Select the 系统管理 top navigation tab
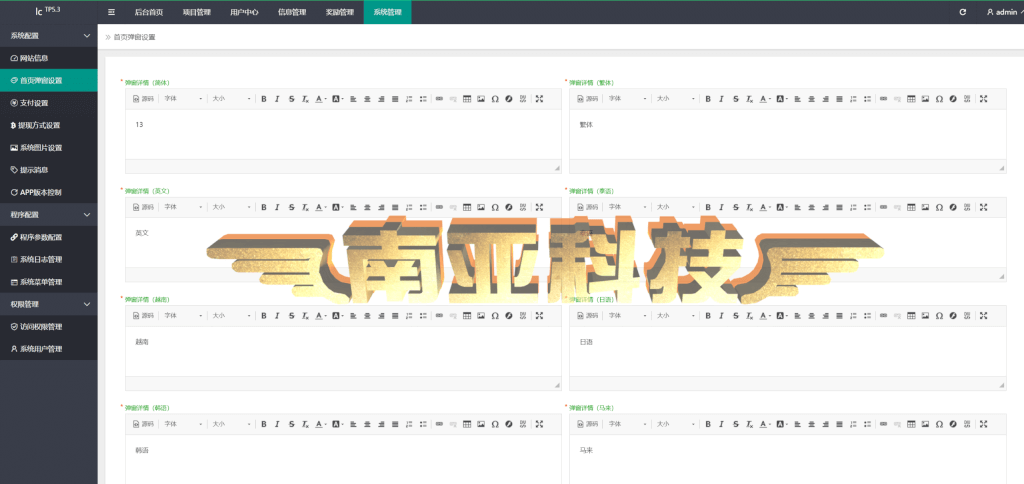Image resolution: width=1024 pixels, height=484 pixels. pos(387,12)
